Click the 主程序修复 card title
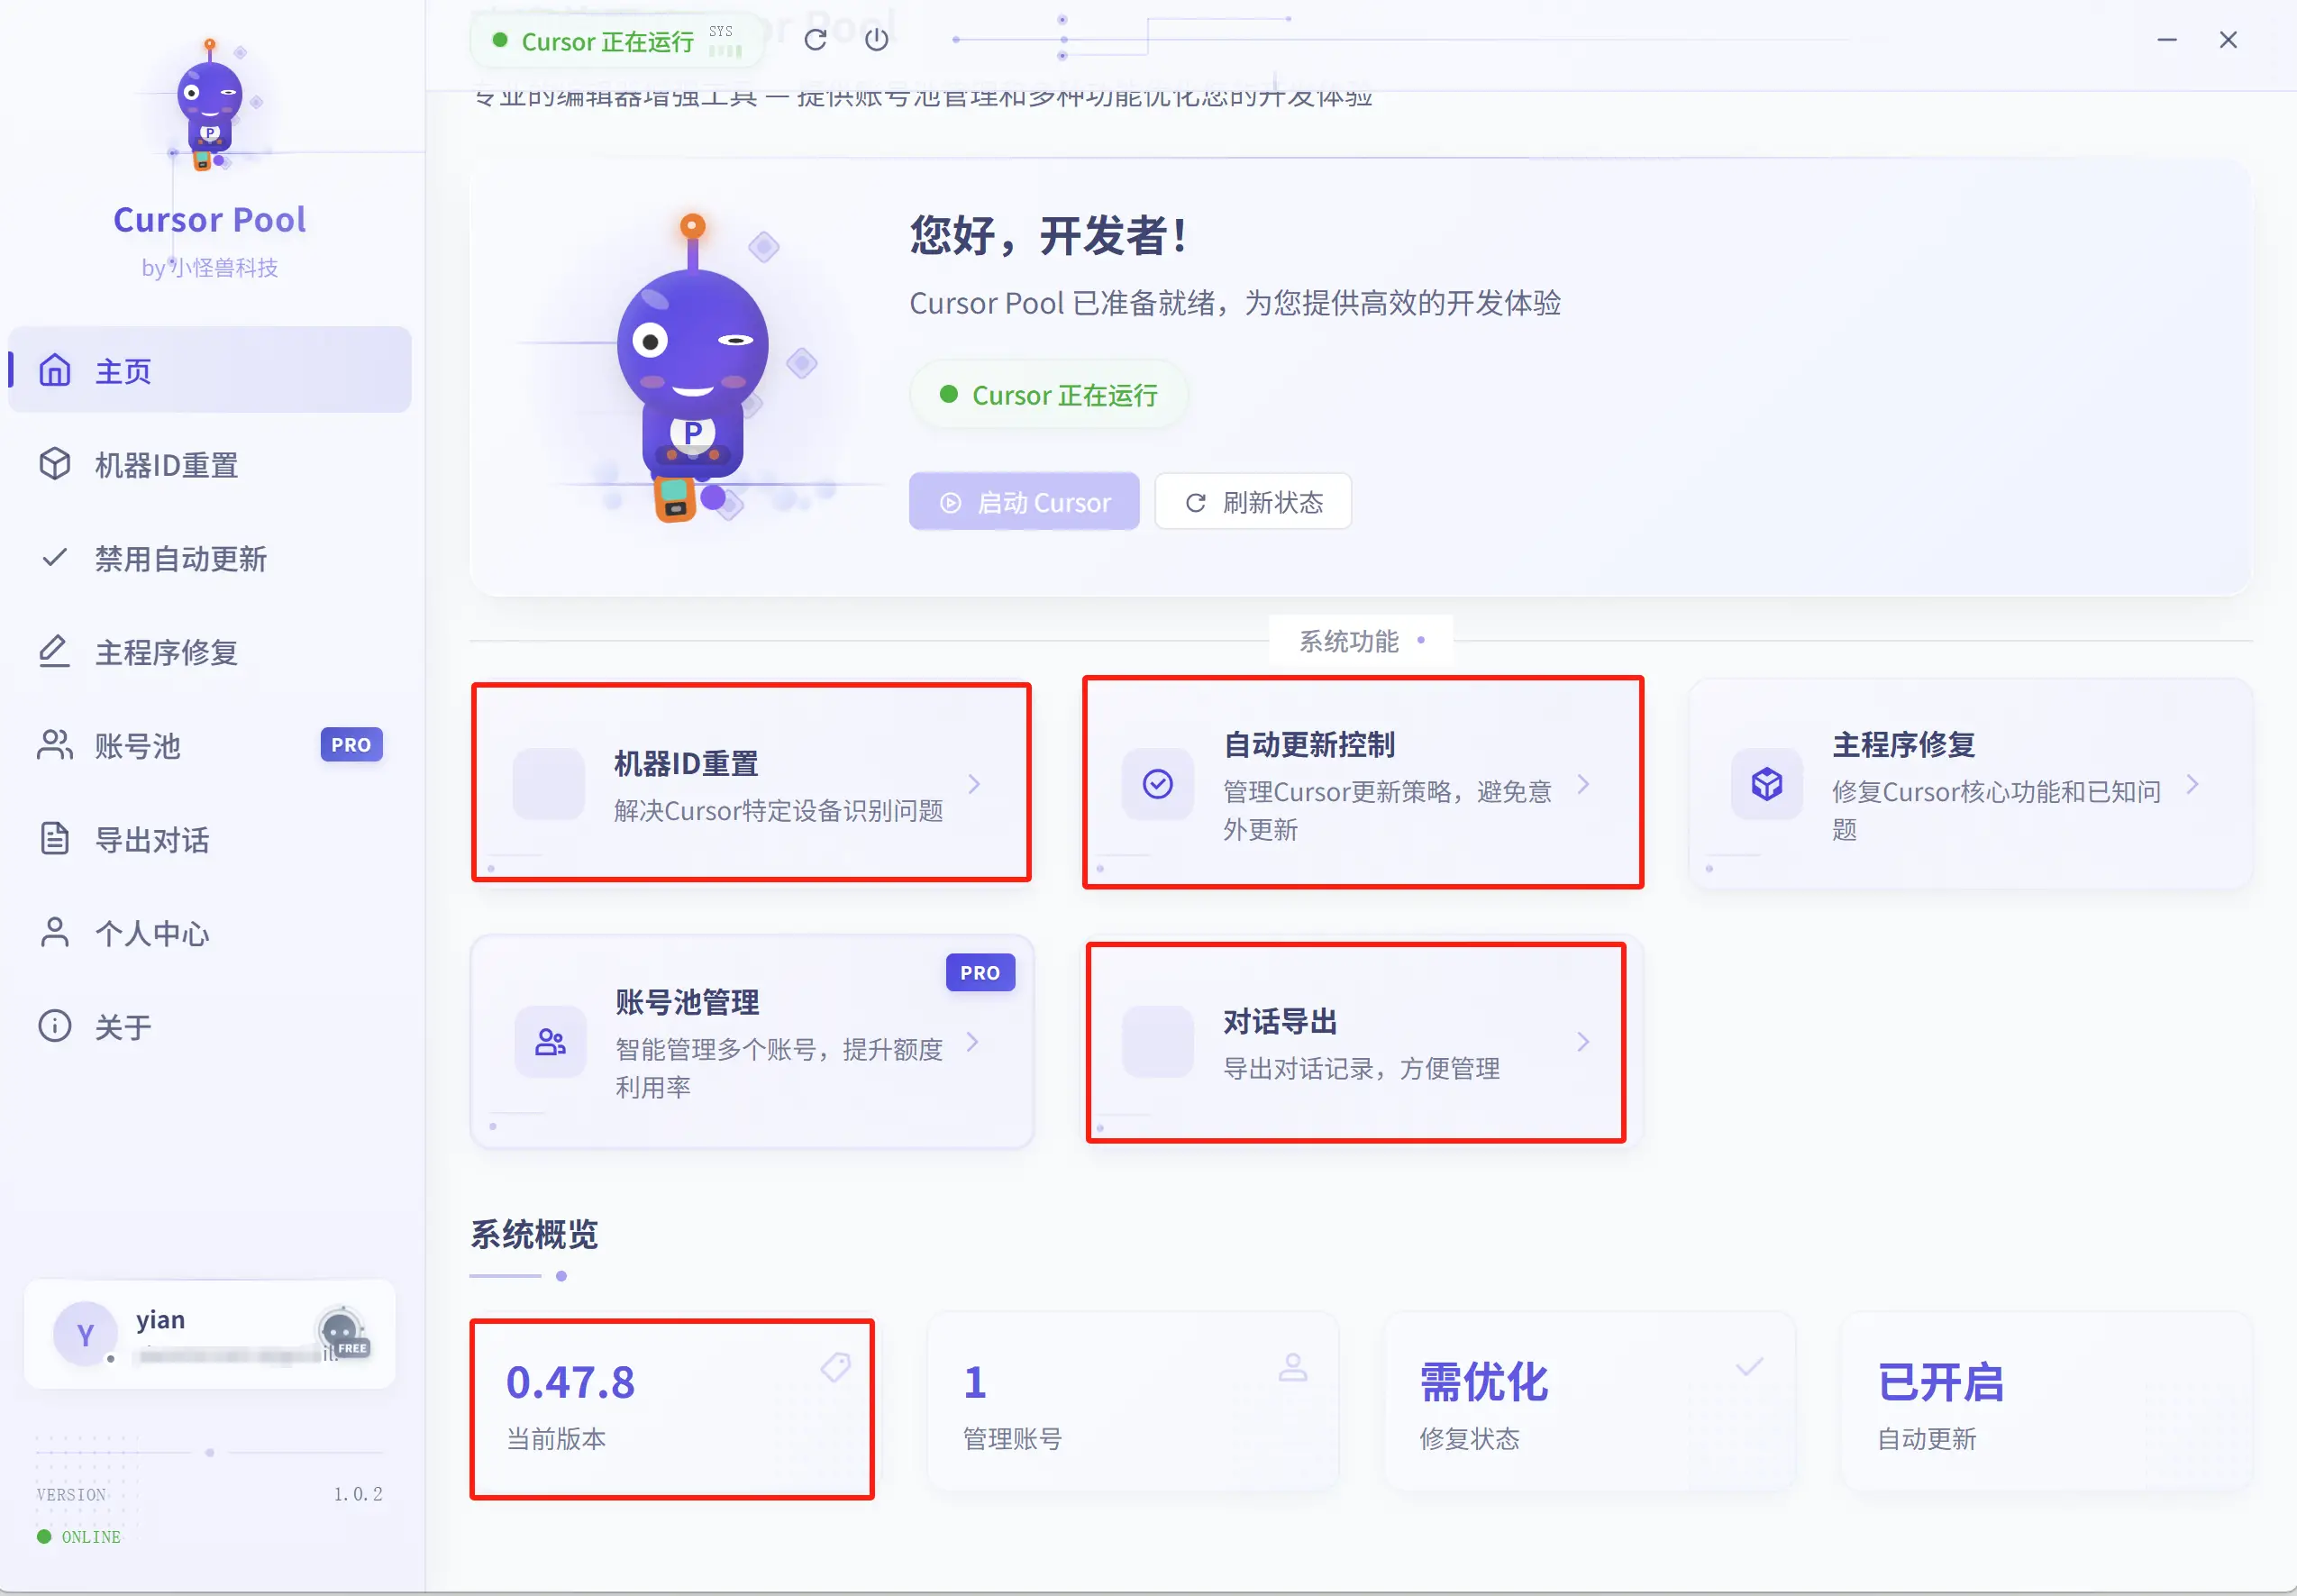This screenshot has width=2297, height=1596. pyautogui.click(x=1903, y=744)
